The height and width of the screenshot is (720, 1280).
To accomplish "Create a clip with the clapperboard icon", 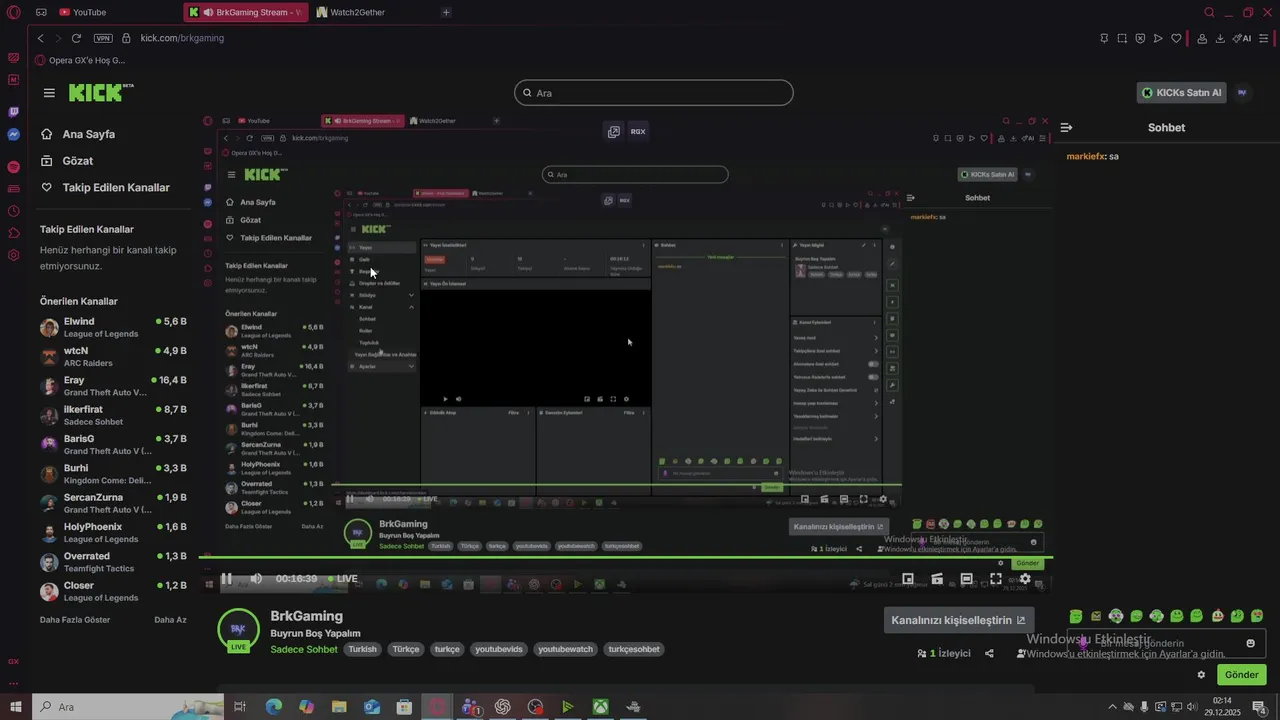I will [x=937, y=579].
